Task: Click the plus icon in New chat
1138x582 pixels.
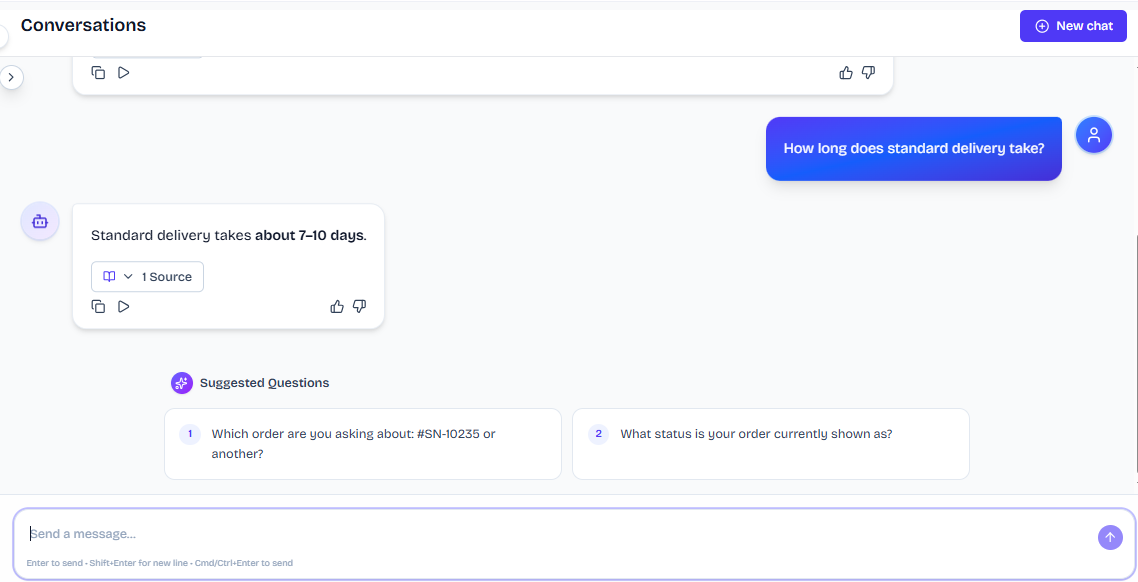Action: (x=1042, y=26)
